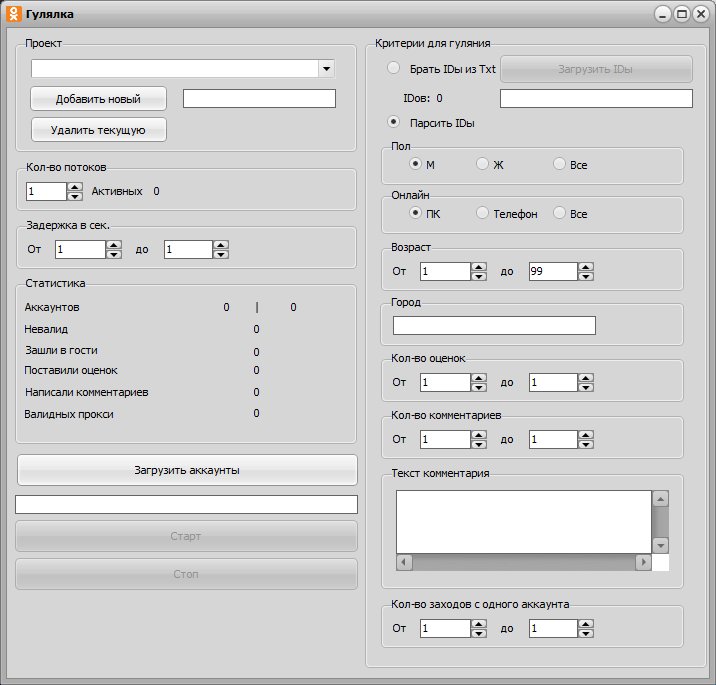The image size is (716, 685).
Task: Click the Город text field
Action: (x=494, y=326)
